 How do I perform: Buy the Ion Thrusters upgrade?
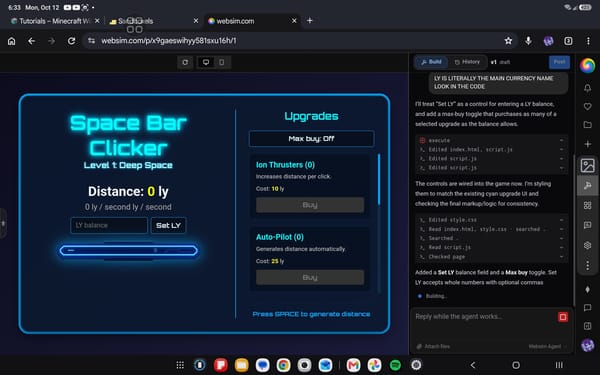tap(310, 205)
